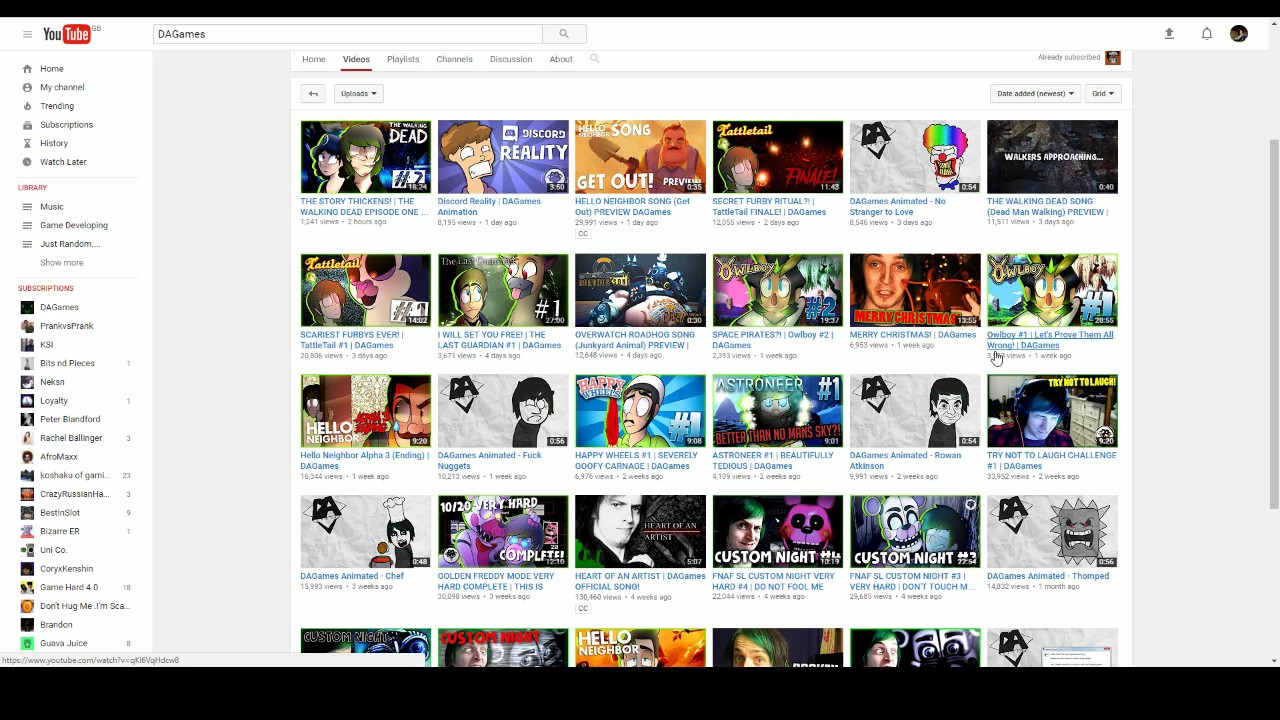Open DAGames Animated - Chef link
Viewport: 1280px width, 720px height.
pyautogui.click(x=352, y=576)
